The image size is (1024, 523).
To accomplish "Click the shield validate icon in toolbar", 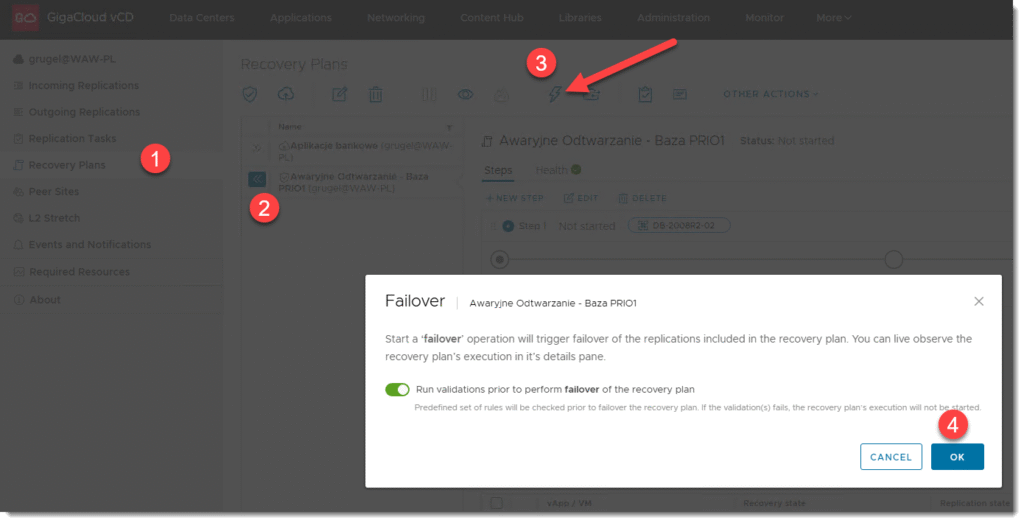I will [252, 94].
